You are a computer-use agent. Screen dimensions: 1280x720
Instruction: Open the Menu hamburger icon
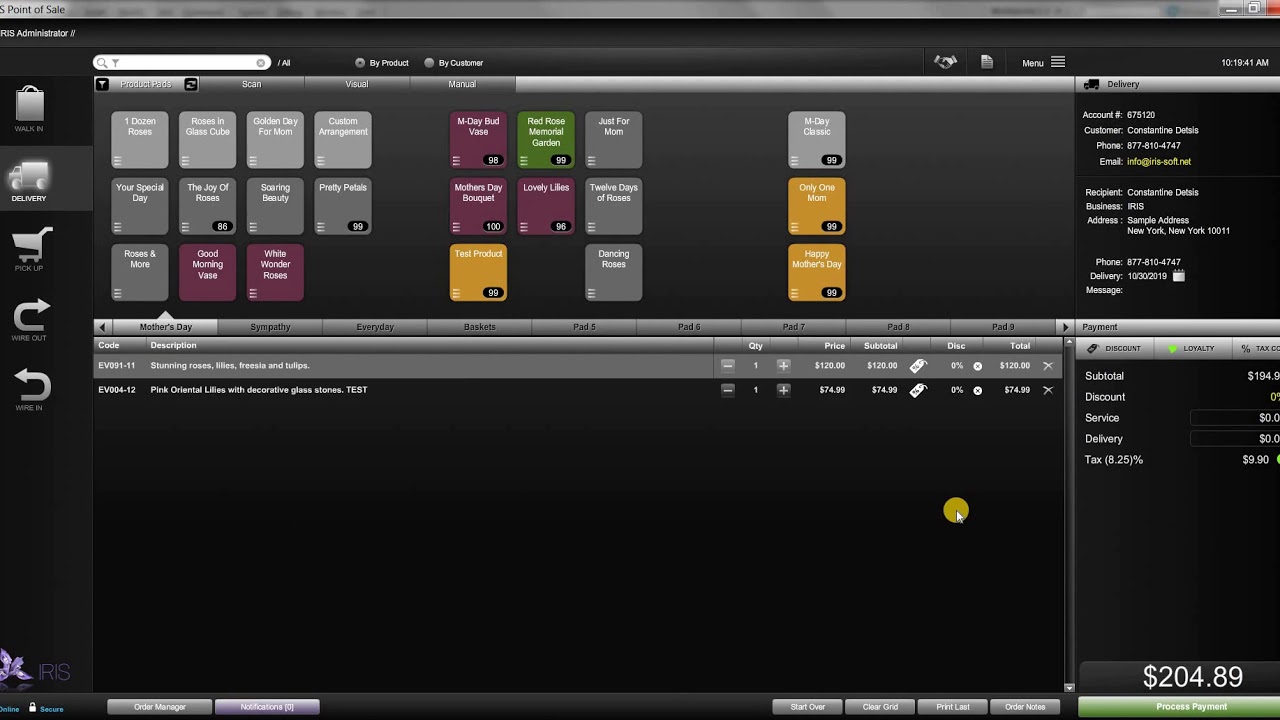click(1058, 62)
